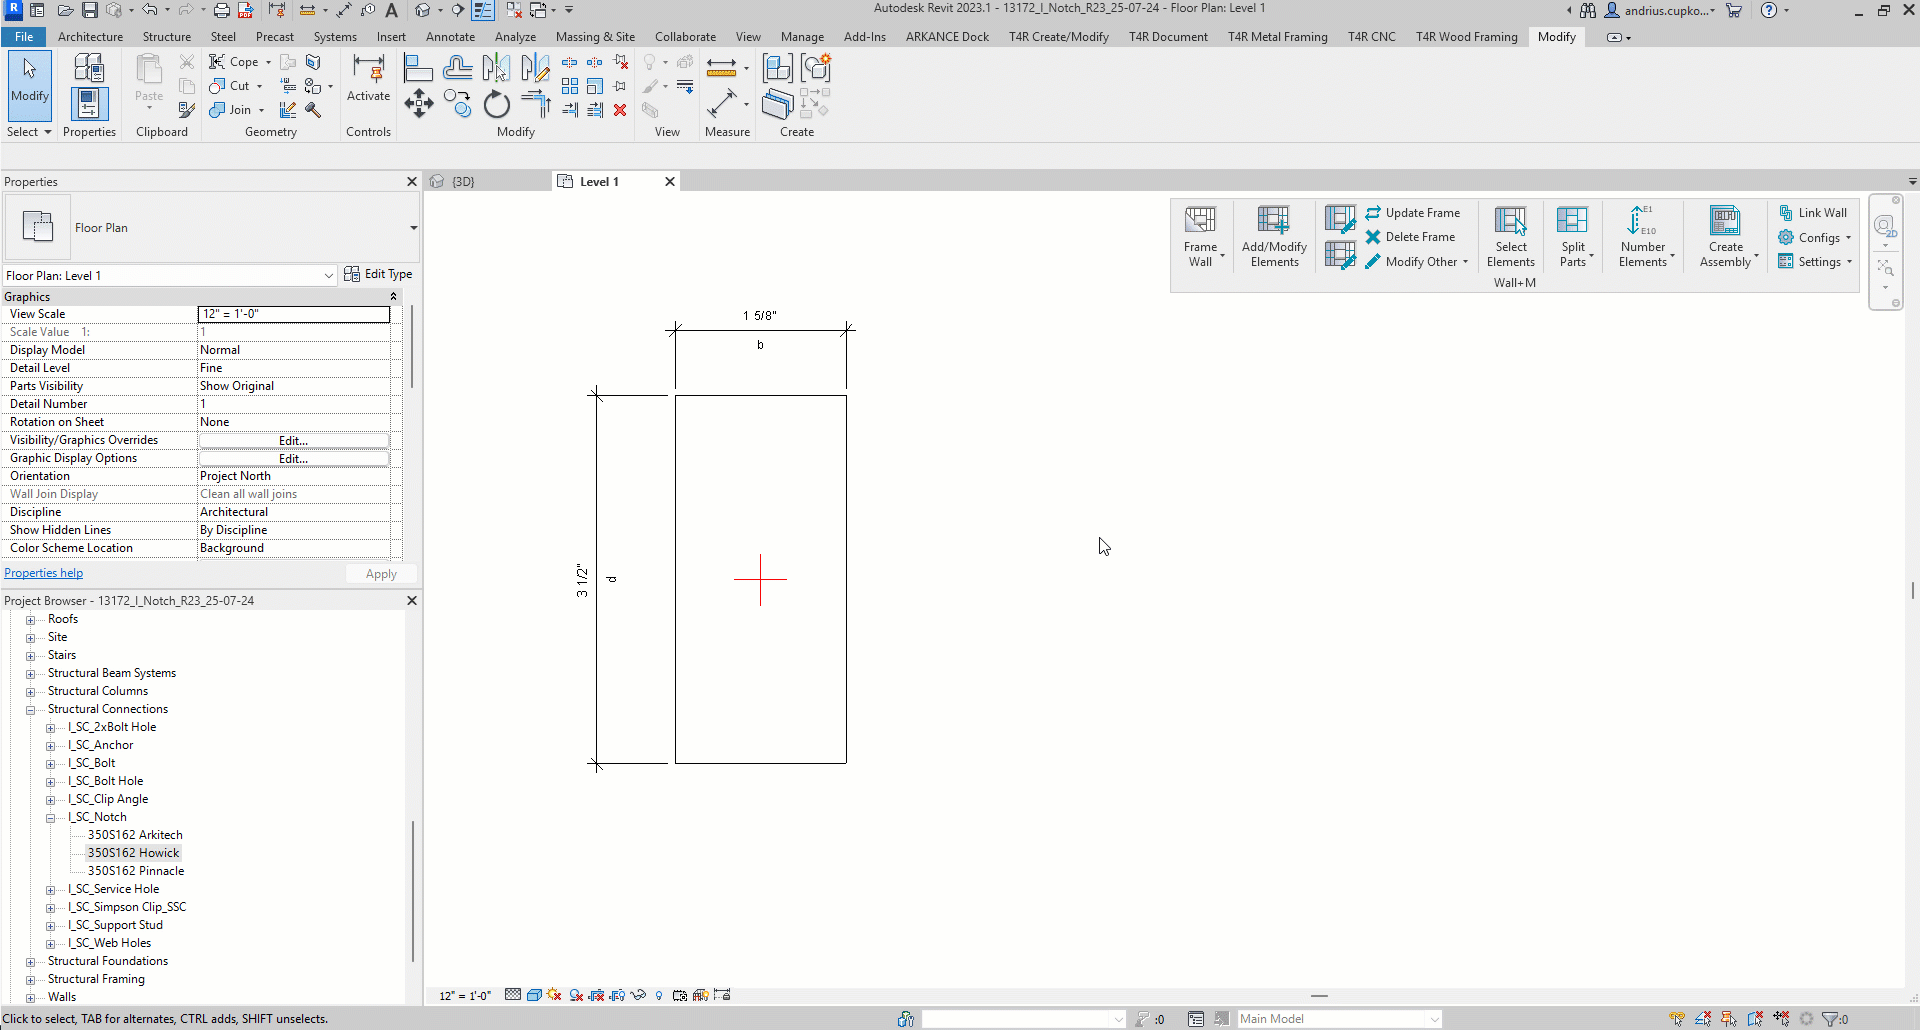Click the Number Elements tool
The width and height of the screenshot is (1920, 1030).
click(x=1643, y=237)
